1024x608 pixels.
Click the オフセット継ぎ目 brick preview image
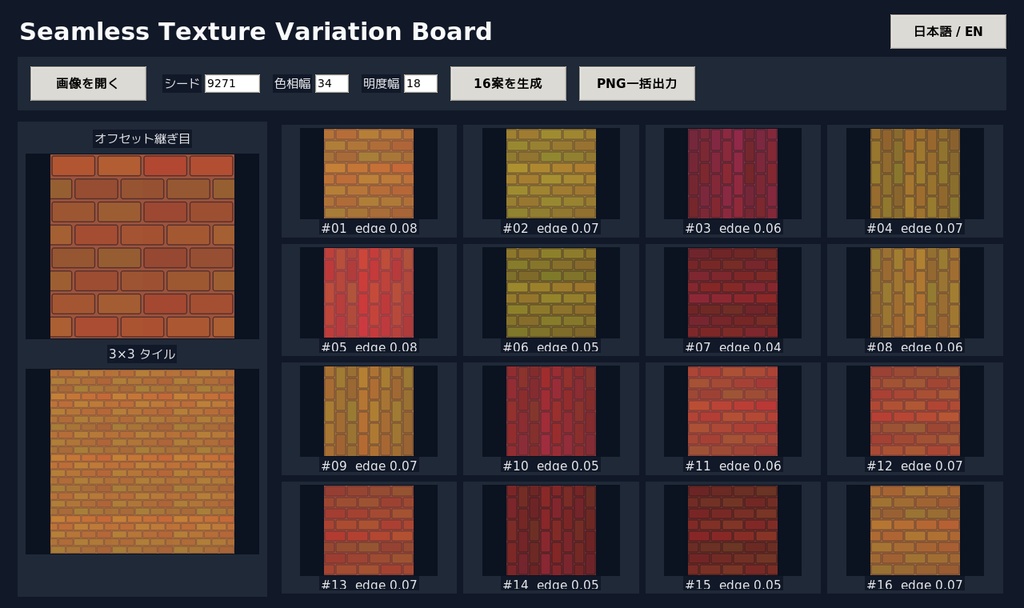pos(142,246)
